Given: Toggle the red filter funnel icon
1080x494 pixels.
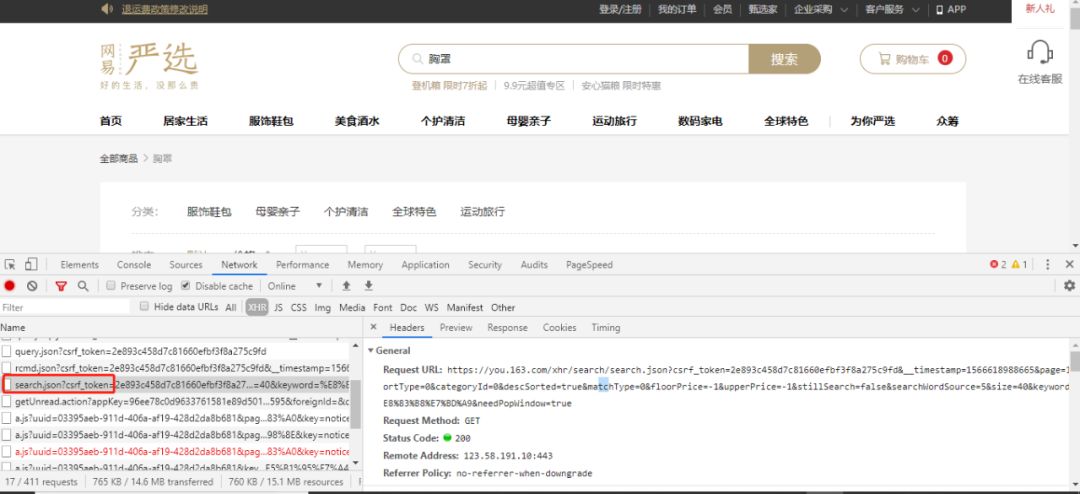Looking at the screenshot, I should point(61,286).
